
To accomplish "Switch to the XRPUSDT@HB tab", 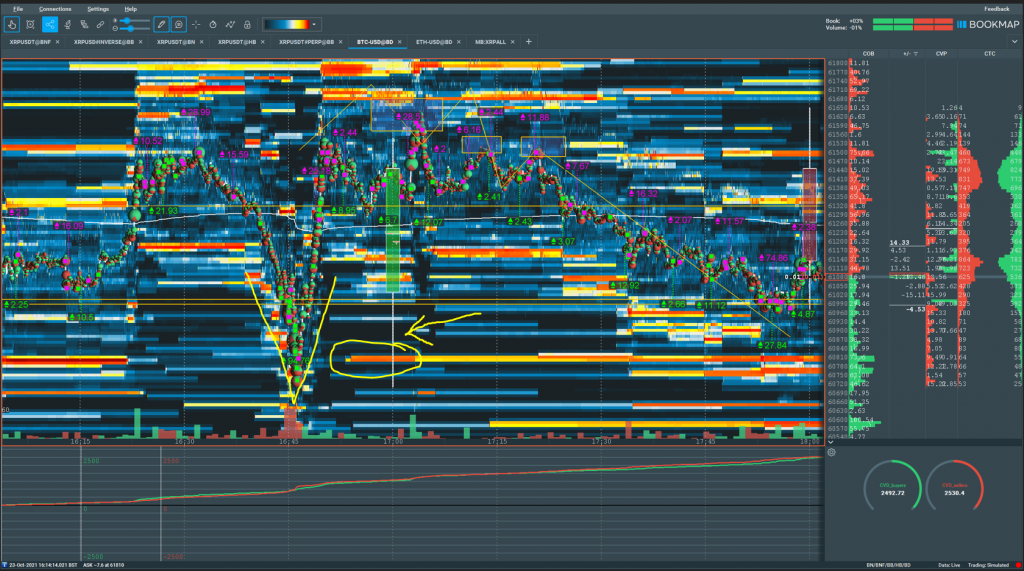I will point(237,42).
